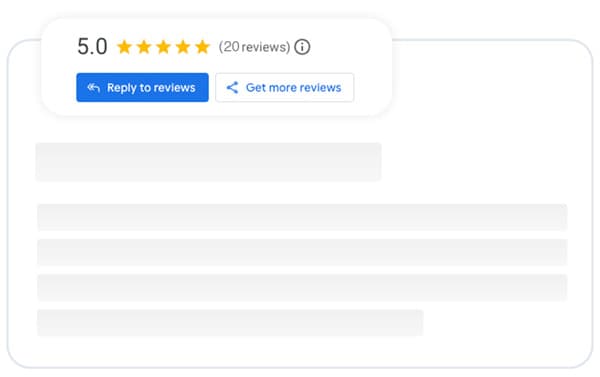Click the first full-width gray placeholder line
600x377 pixels.
coord(302,217)
